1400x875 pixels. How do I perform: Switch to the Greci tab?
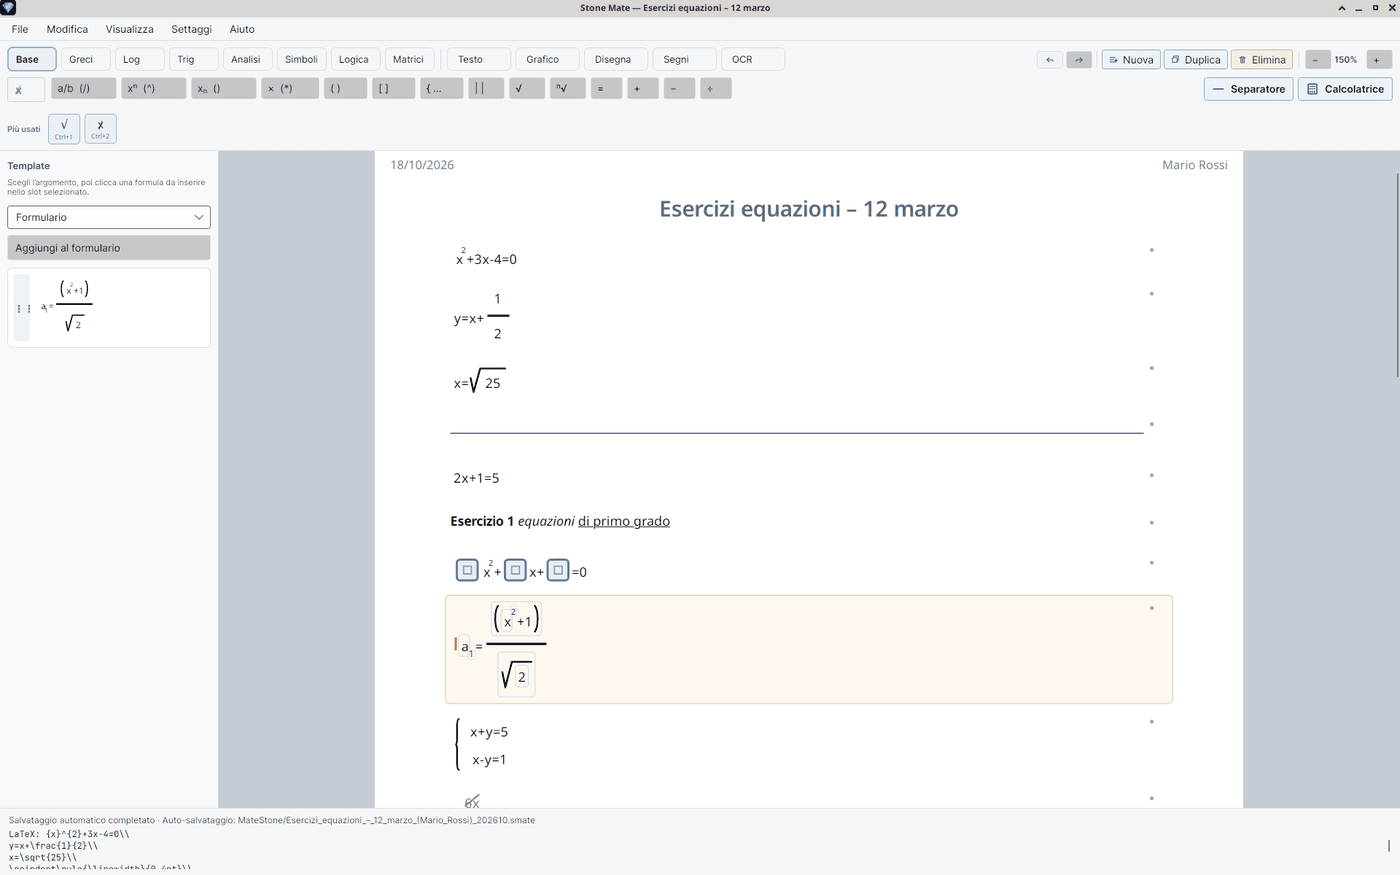(x=86, y=59)
